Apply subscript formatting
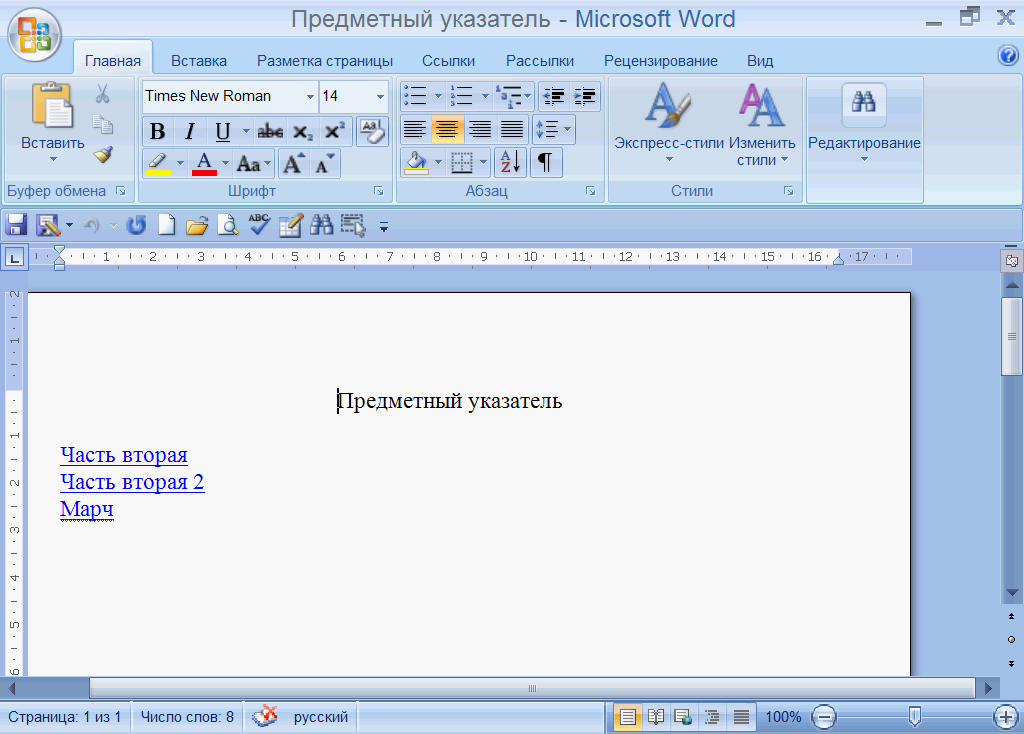This screenshot has width=1024, height=734. pos(302,132)
